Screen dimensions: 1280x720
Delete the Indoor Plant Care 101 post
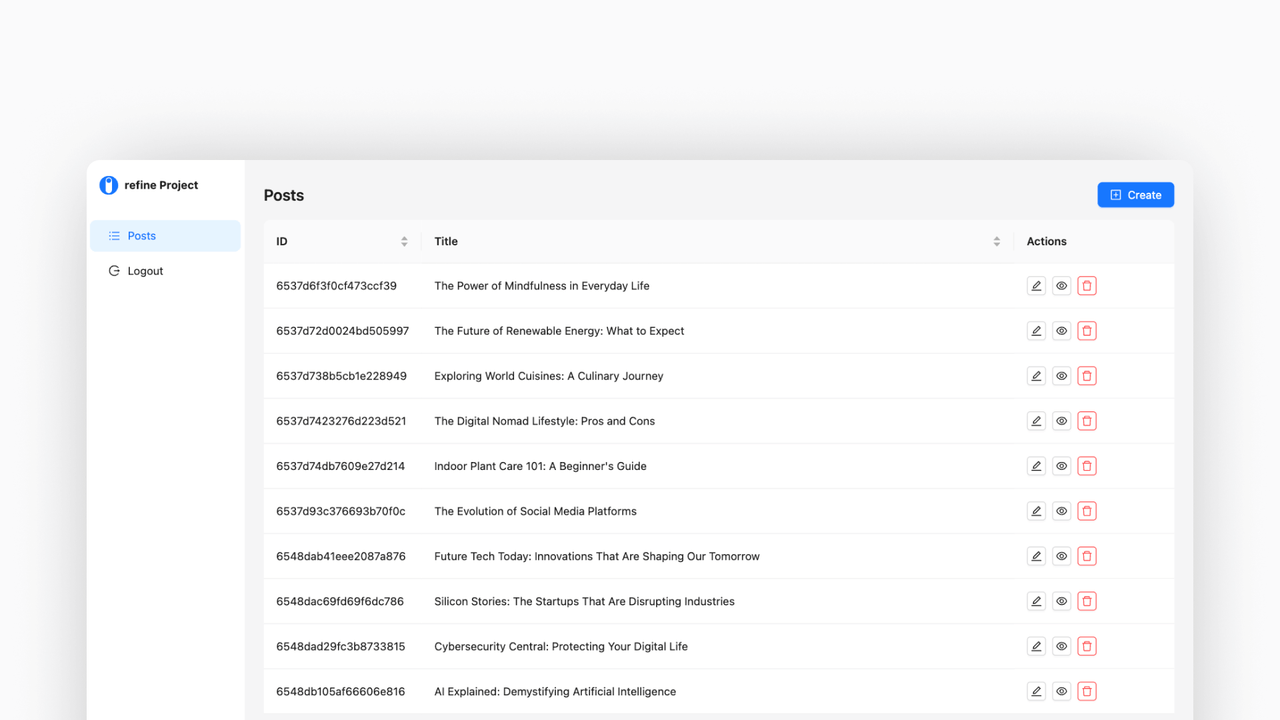(1087, 466)
